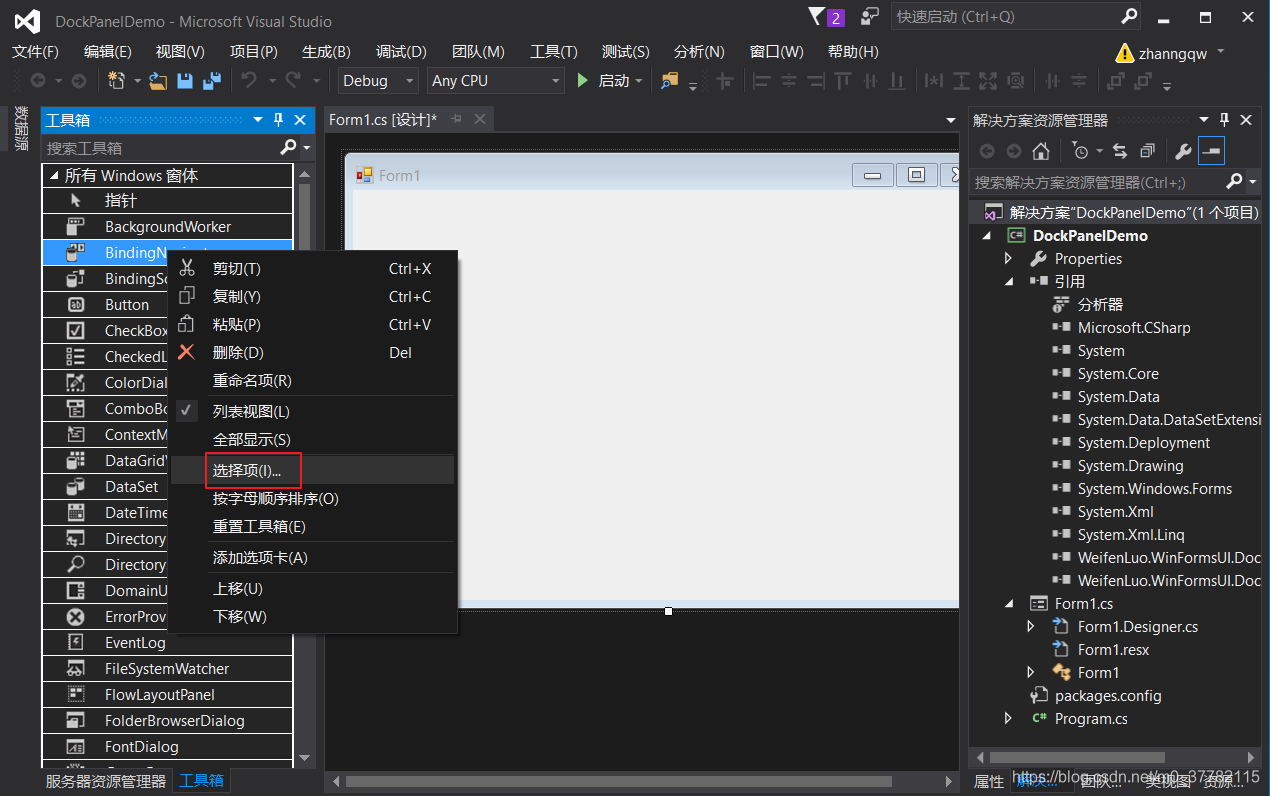1270x796 pixels.
Task: Click the Cut scissors icon in context menu
Action: tap(186, 268)
